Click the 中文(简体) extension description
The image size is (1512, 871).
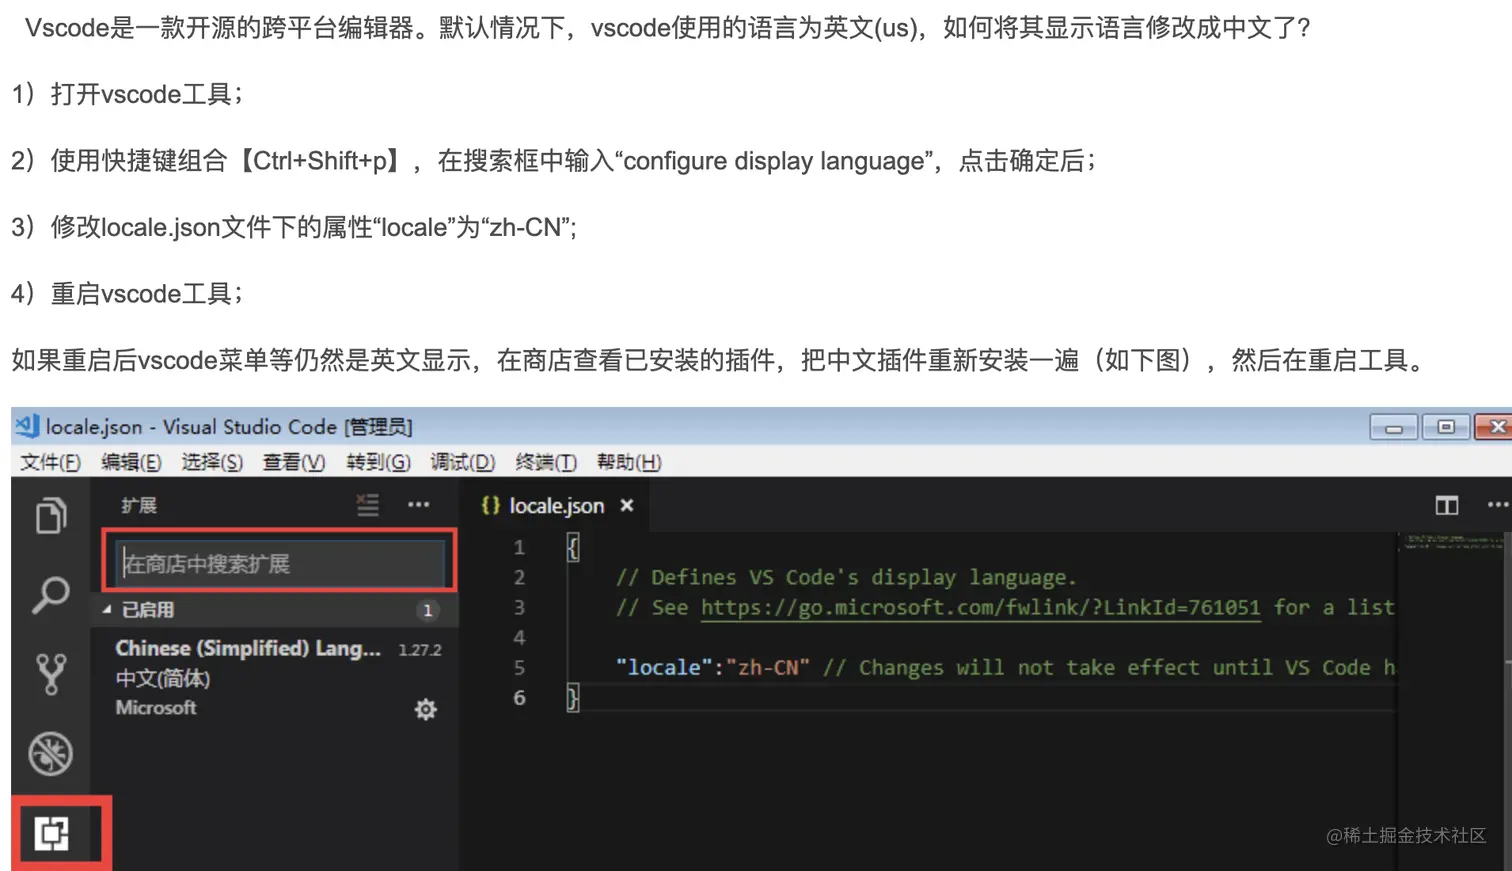click(162, 678)
